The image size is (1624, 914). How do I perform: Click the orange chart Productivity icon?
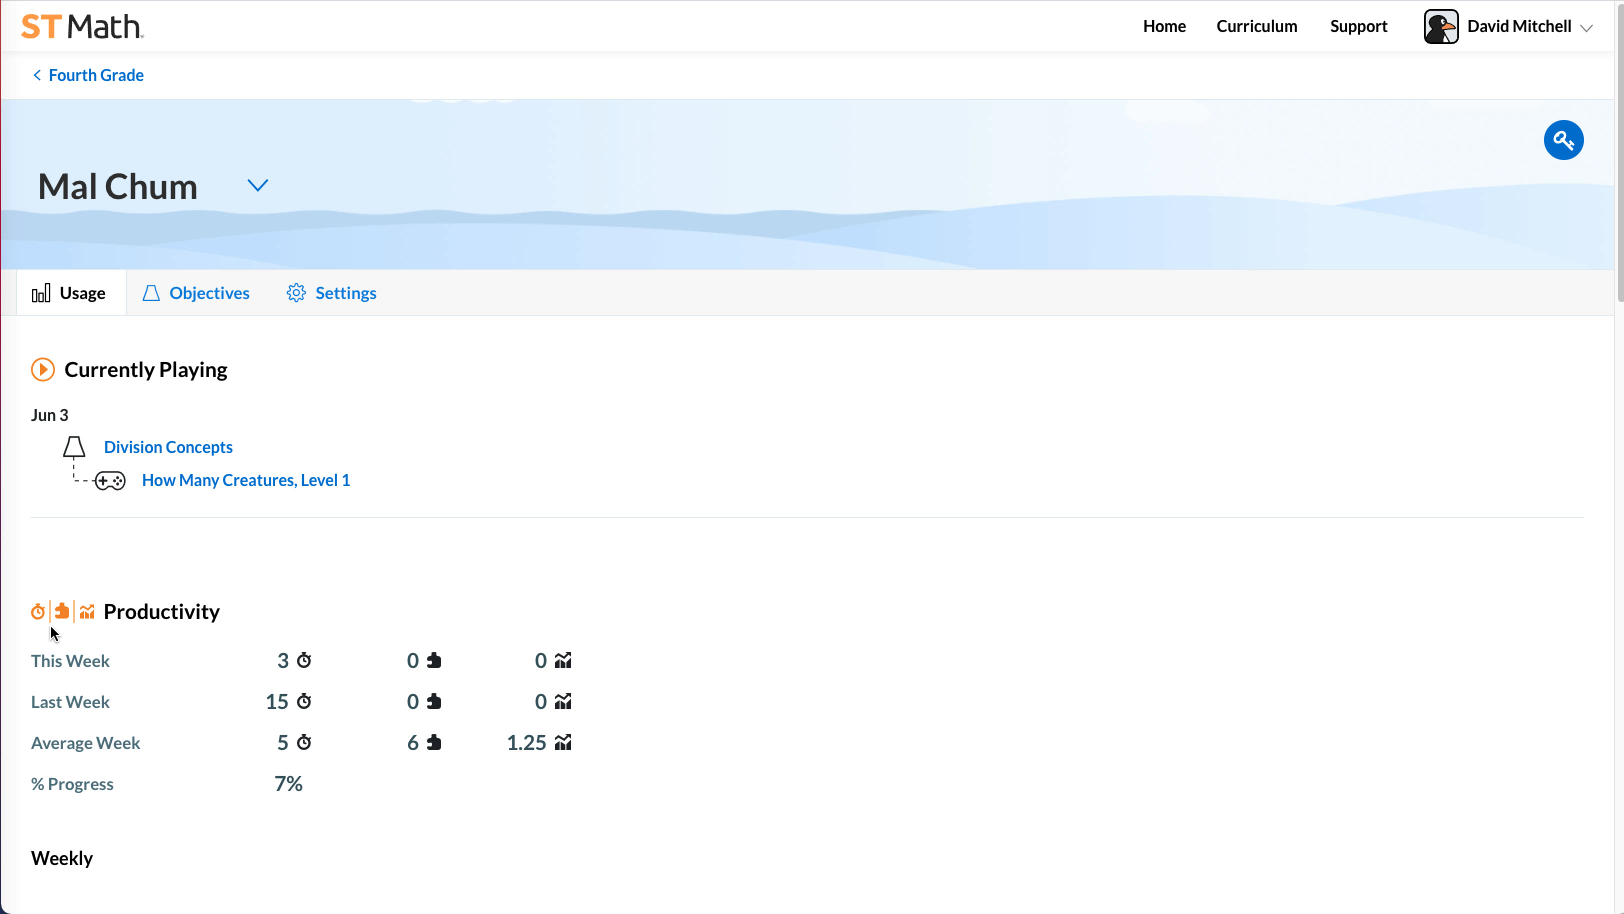tap(87, 611)
